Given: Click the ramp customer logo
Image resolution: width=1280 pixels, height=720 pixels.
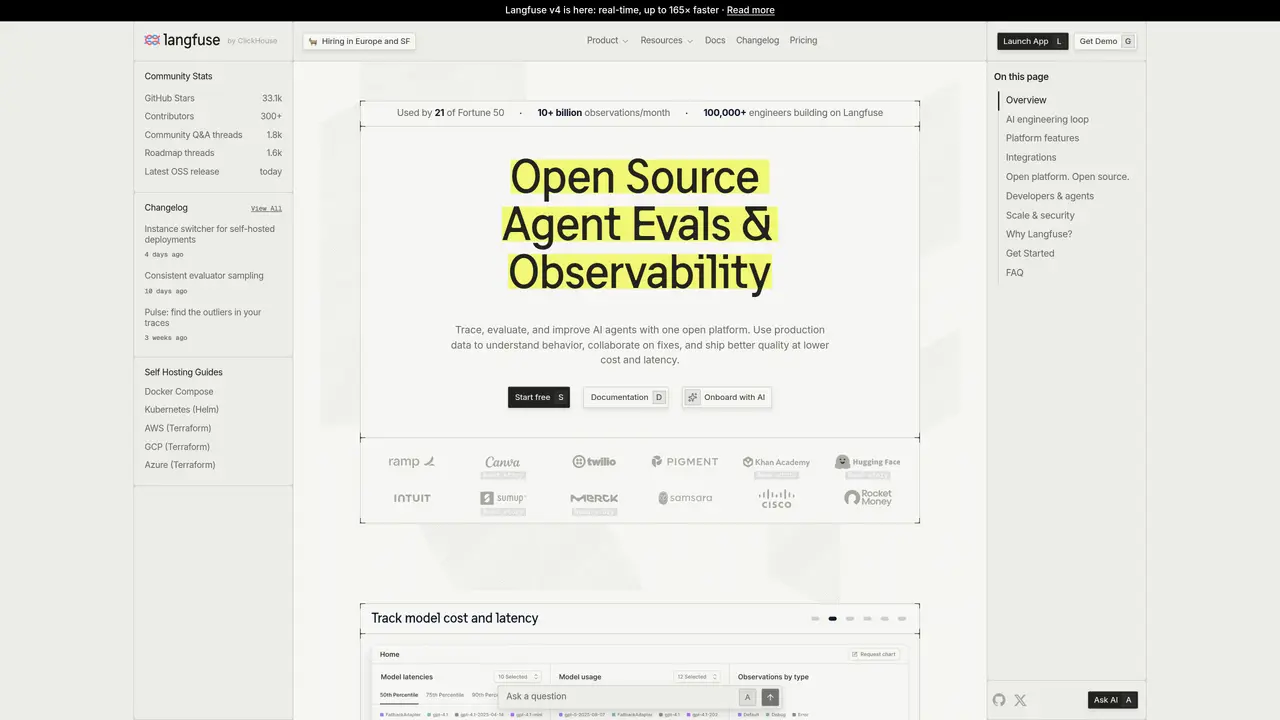Looking at the screenshot, I should (412, 462).
